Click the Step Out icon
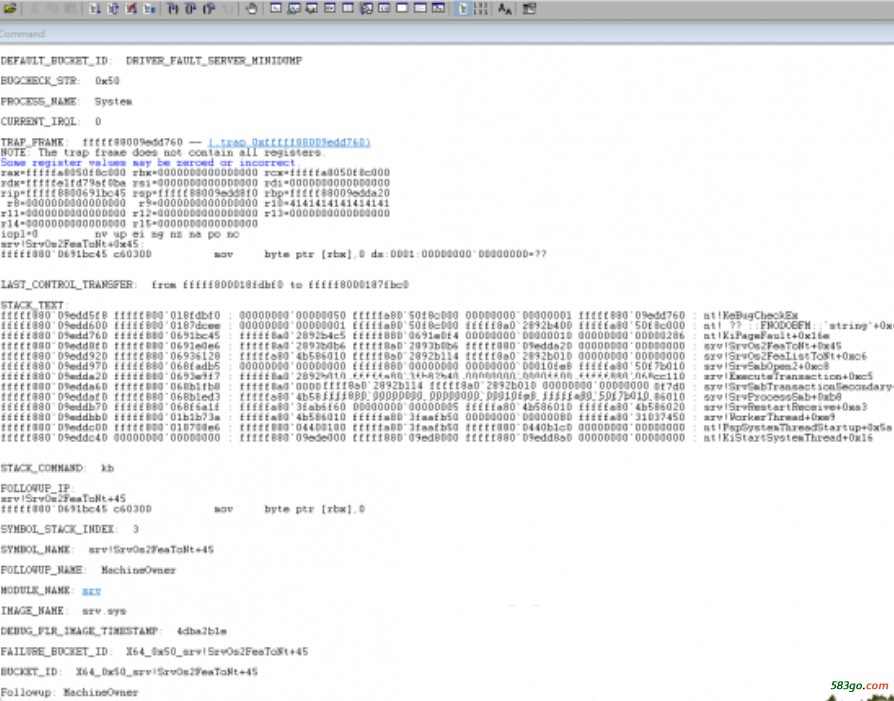Viewport: 894px width, 701px height. click(209, 9)
